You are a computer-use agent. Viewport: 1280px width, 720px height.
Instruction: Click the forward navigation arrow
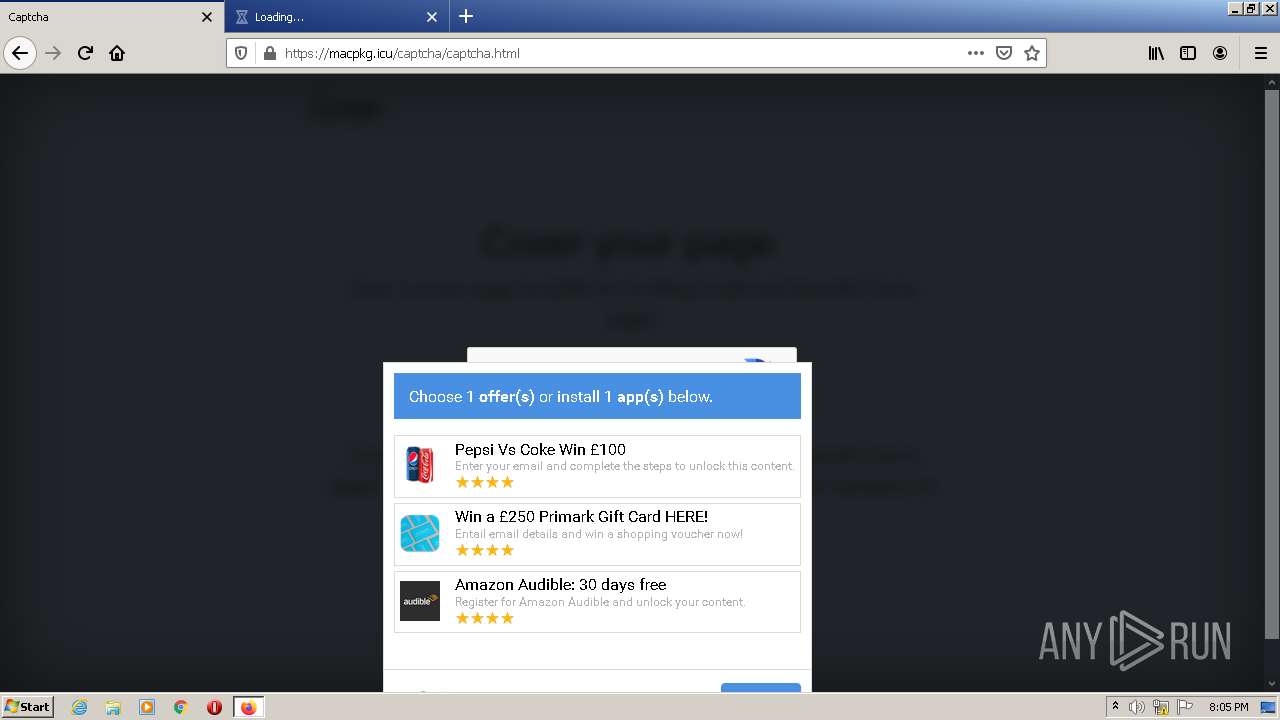53,53
